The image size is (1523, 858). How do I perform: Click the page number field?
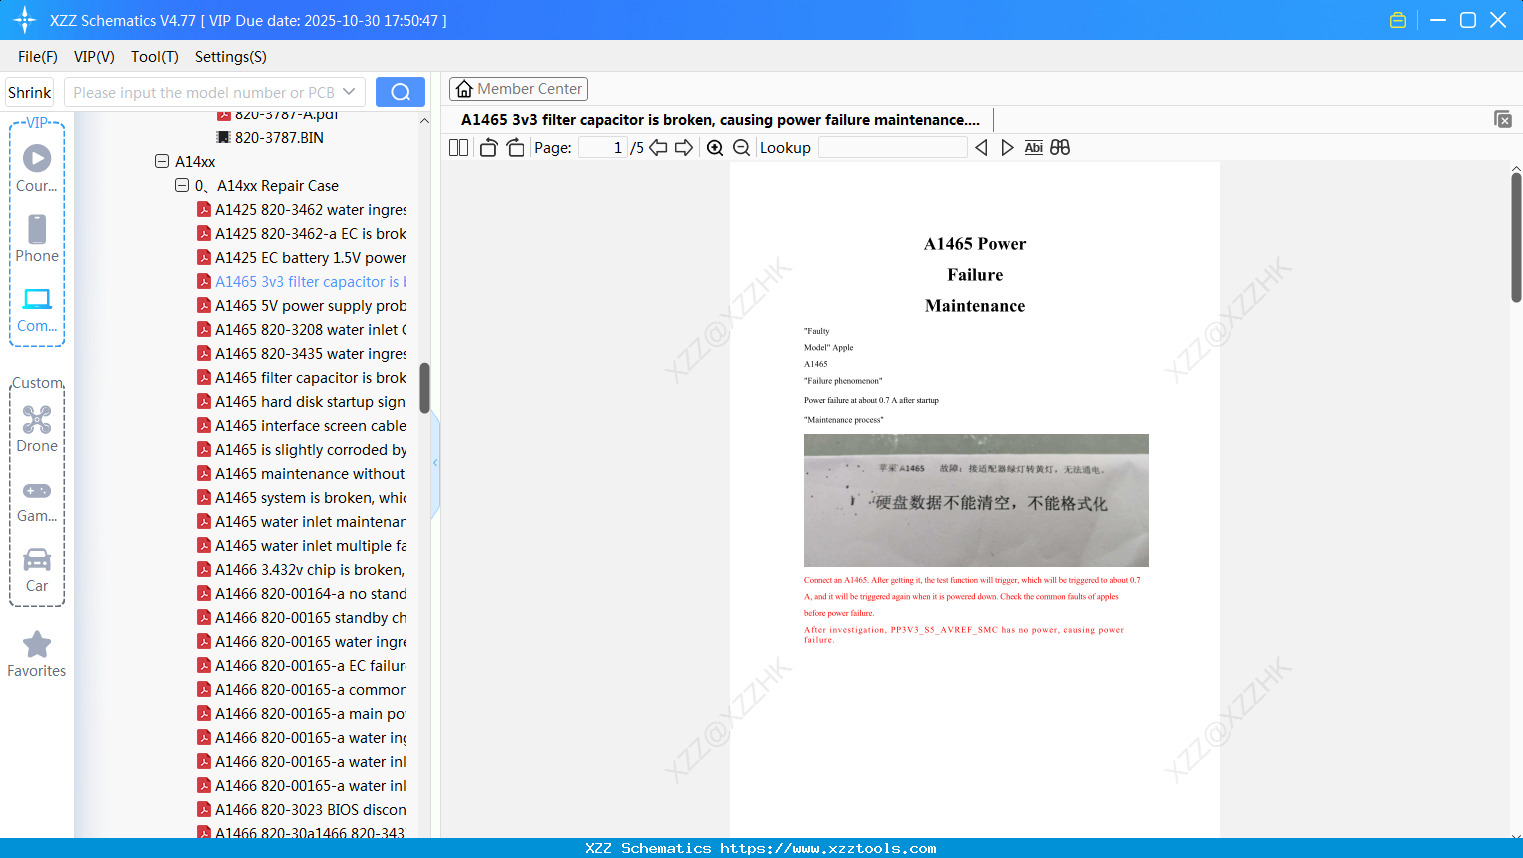point(602,148)
